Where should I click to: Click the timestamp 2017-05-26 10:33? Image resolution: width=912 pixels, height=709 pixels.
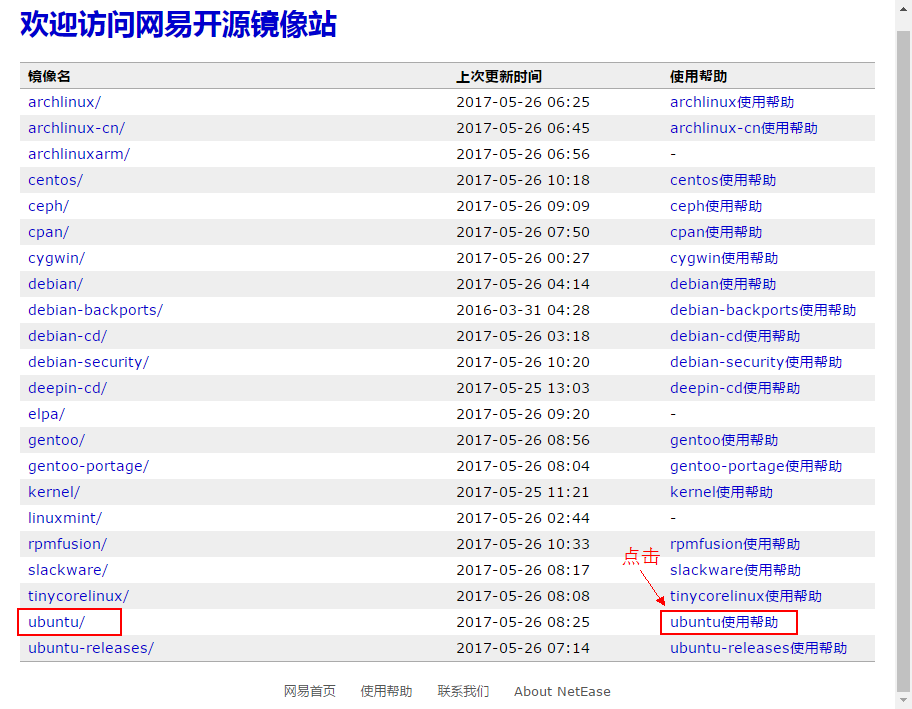[x=523, y=544]
